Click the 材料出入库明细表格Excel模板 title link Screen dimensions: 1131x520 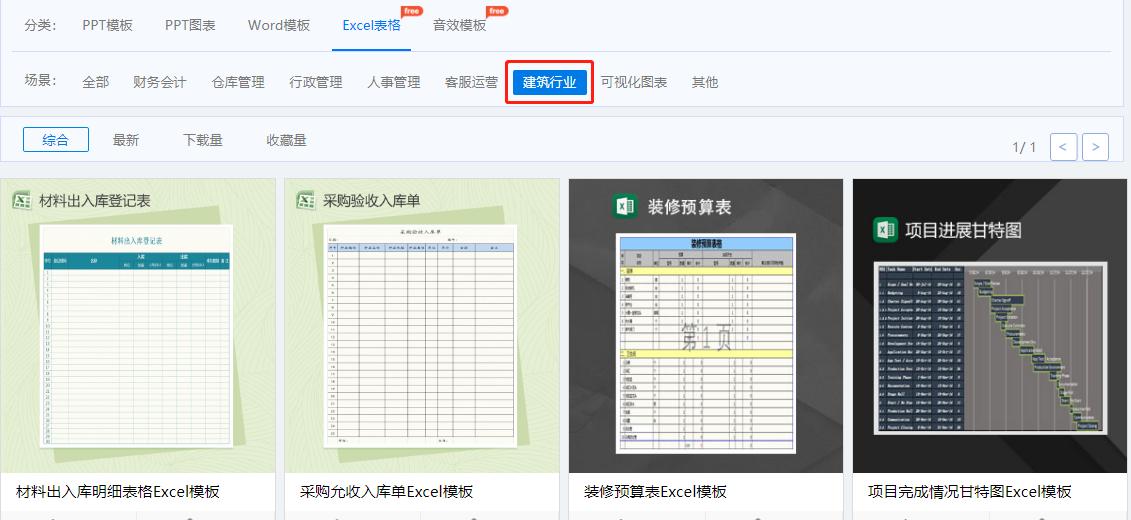click(118, 492)
